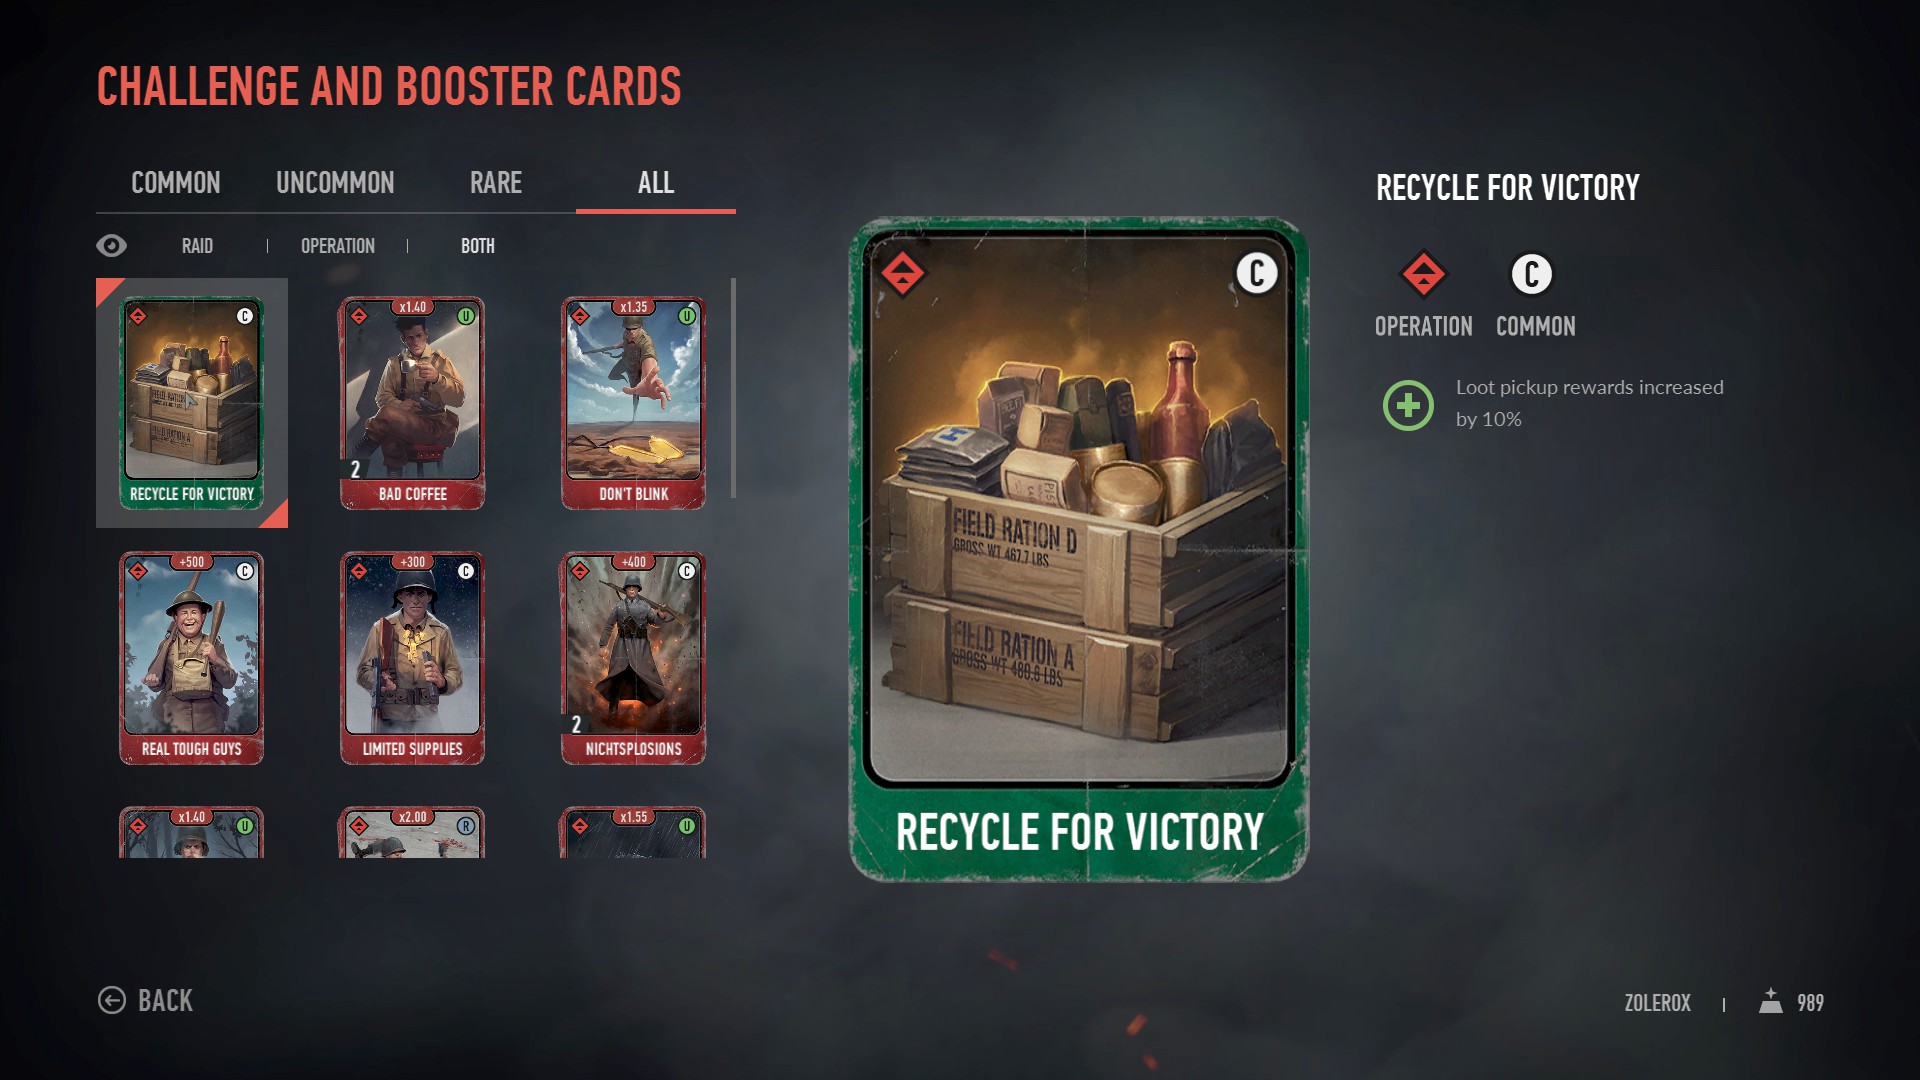Click the back arrow circle icon
Screen dimensions: 1920x1080
[x=112, y=1001]
